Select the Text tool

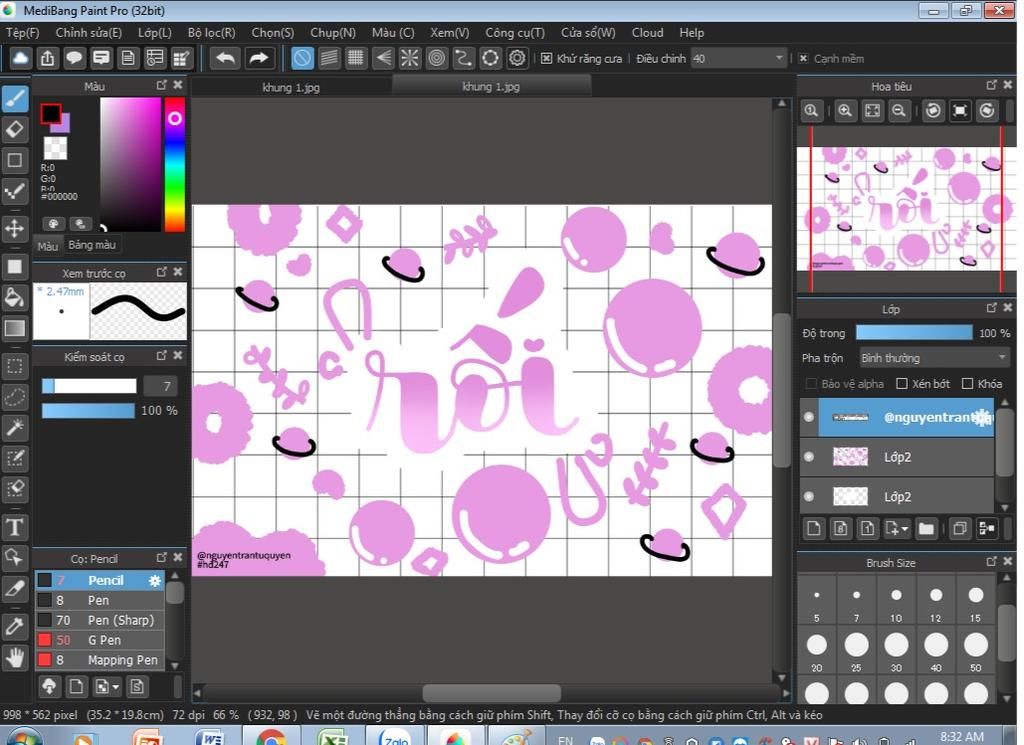click(x=15, y=527)
